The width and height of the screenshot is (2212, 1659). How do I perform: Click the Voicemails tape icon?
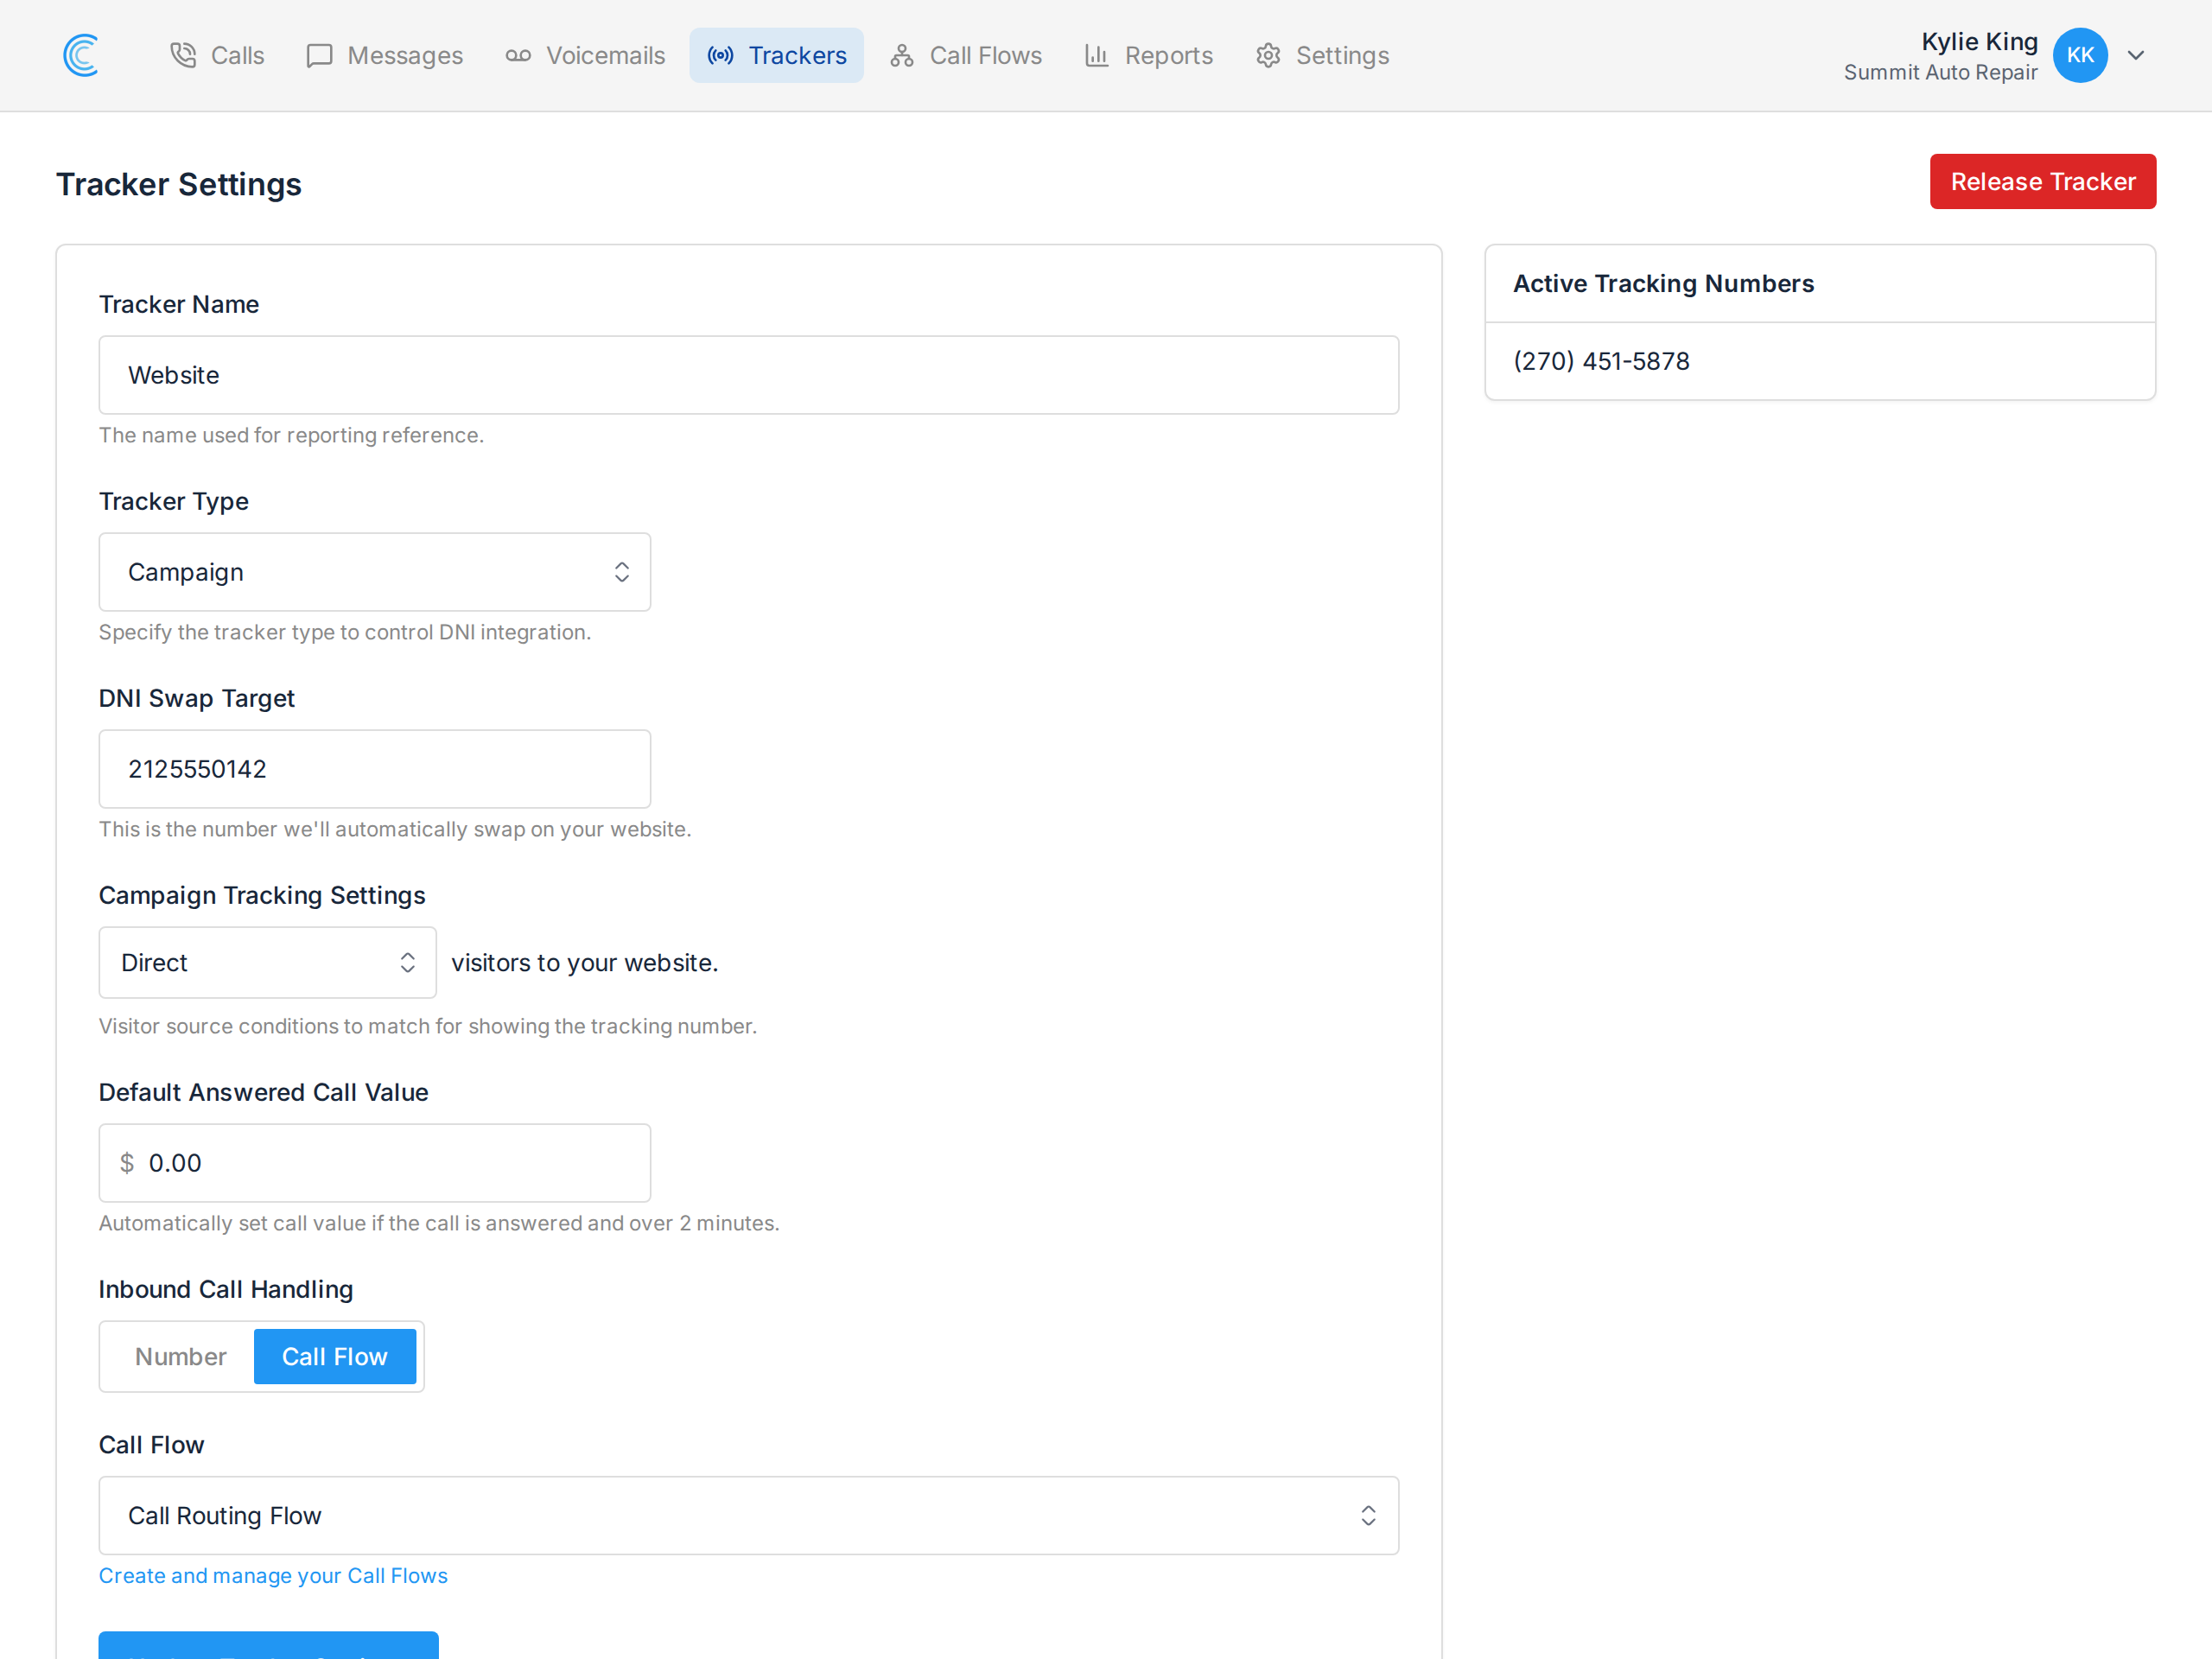pyautogui.click(x=518, y=55)
